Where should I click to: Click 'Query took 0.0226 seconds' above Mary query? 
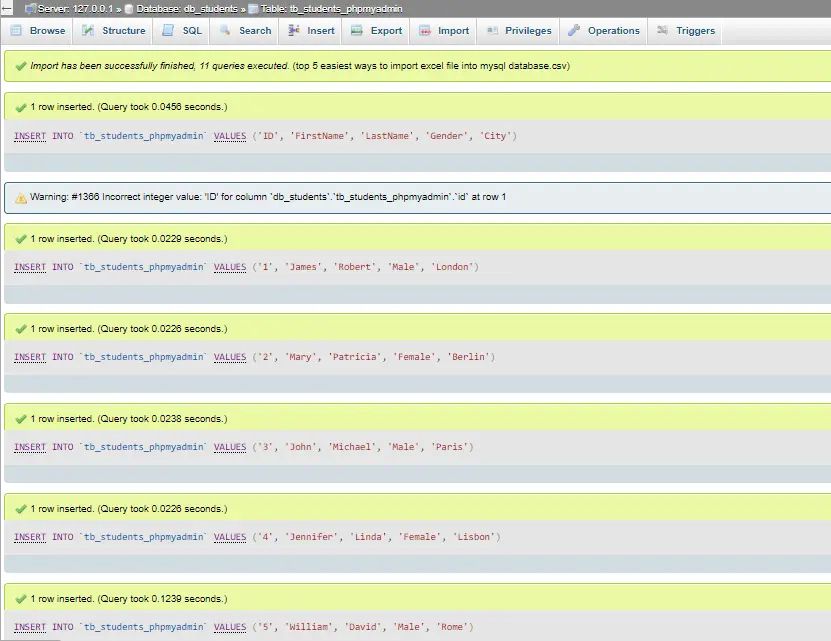pos(162,329)
